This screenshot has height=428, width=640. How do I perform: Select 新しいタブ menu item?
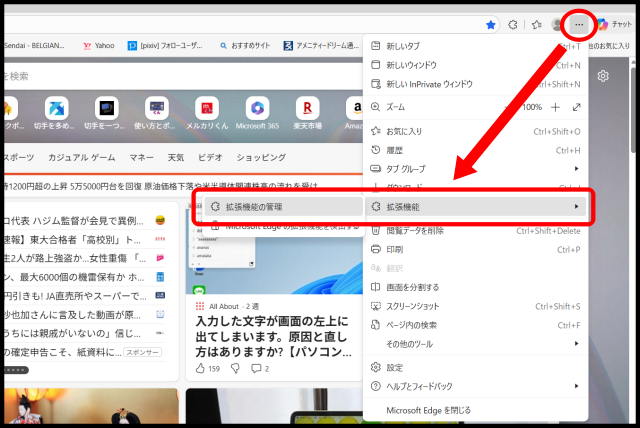pyautogui.click(x=476, y=46)
